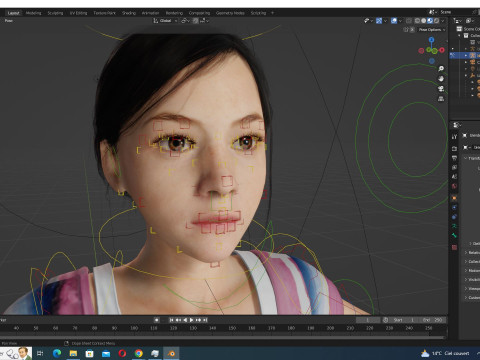Open the View Layer properties tab icon
This screenshot has width=480, height=360.
pos(454,167)
